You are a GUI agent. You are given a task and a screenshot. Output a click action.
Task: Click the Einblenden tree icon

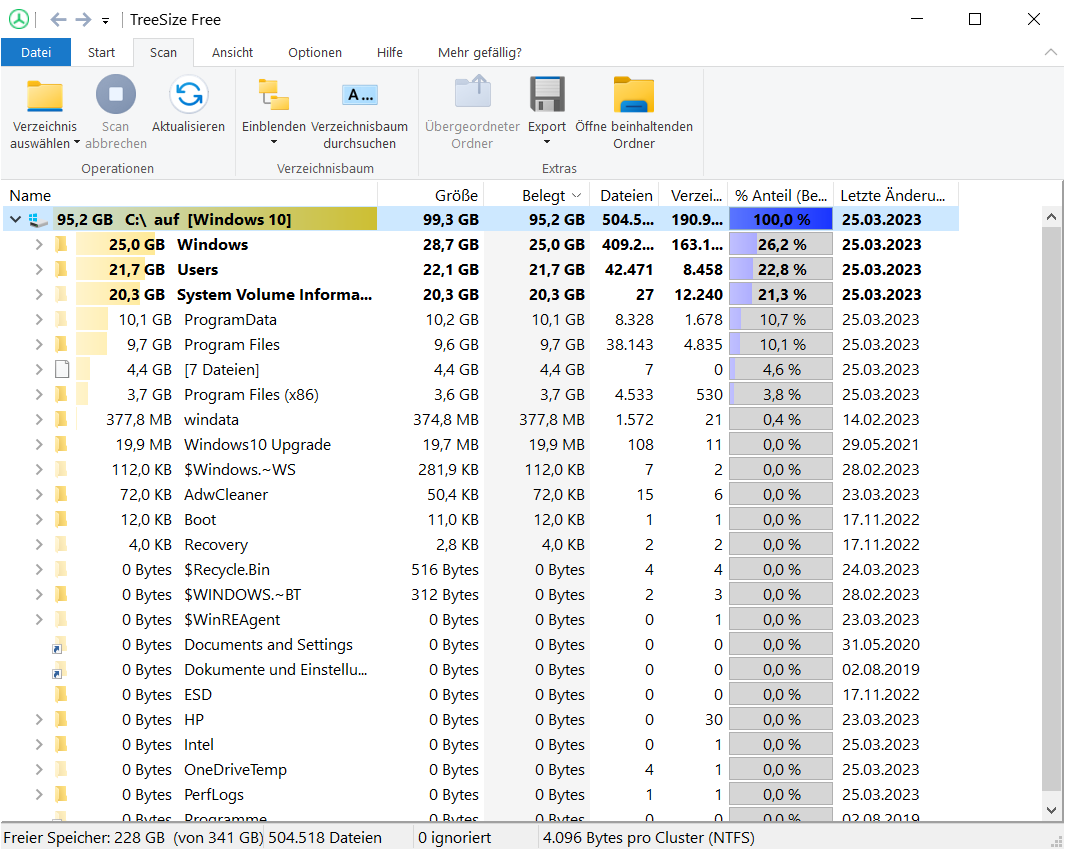(274, 95)
